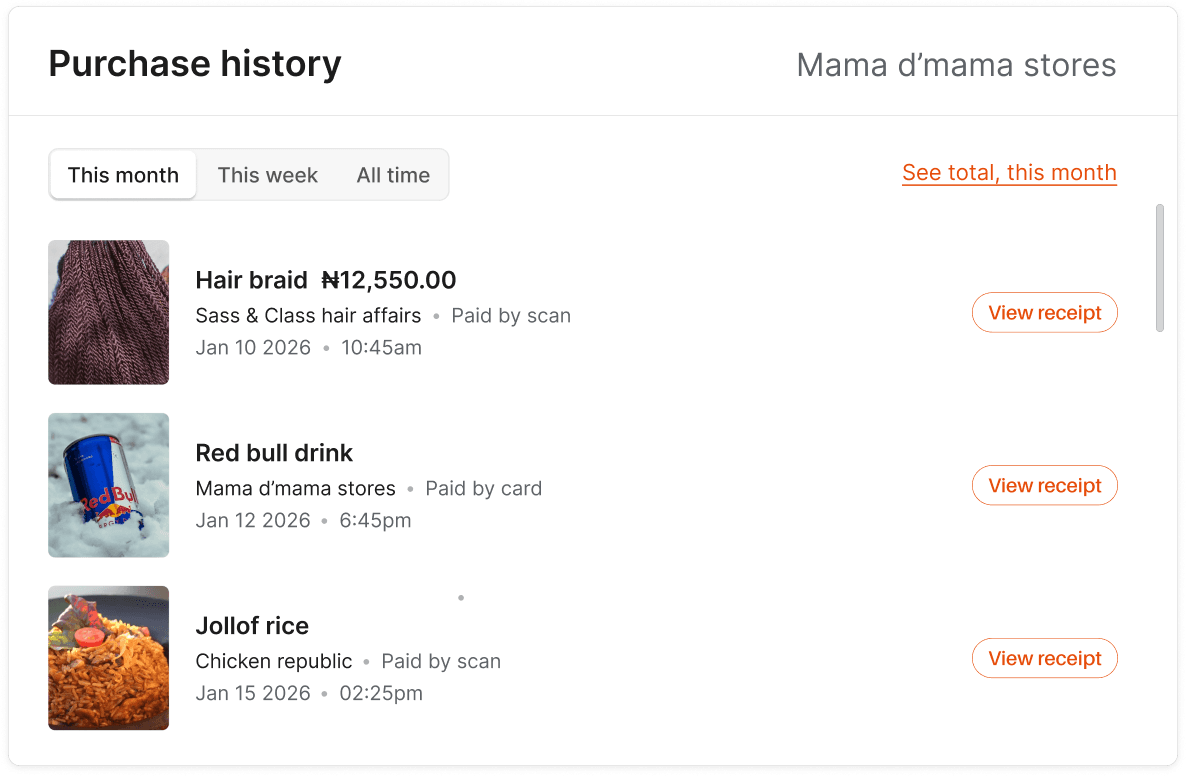
Task: Click the Sass & Class hair affairs merchant
Action: click(x=308, y=315)
